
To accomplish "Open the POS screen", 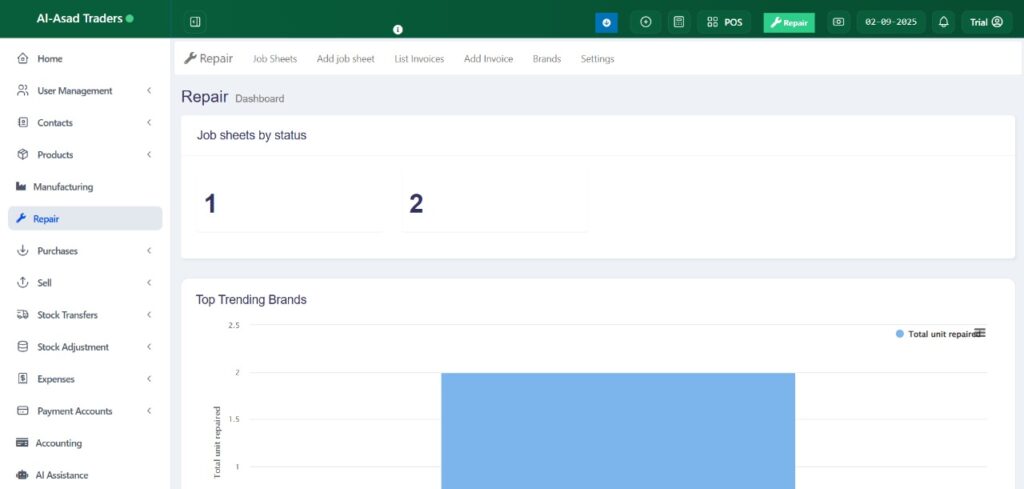I will [725, 22].
